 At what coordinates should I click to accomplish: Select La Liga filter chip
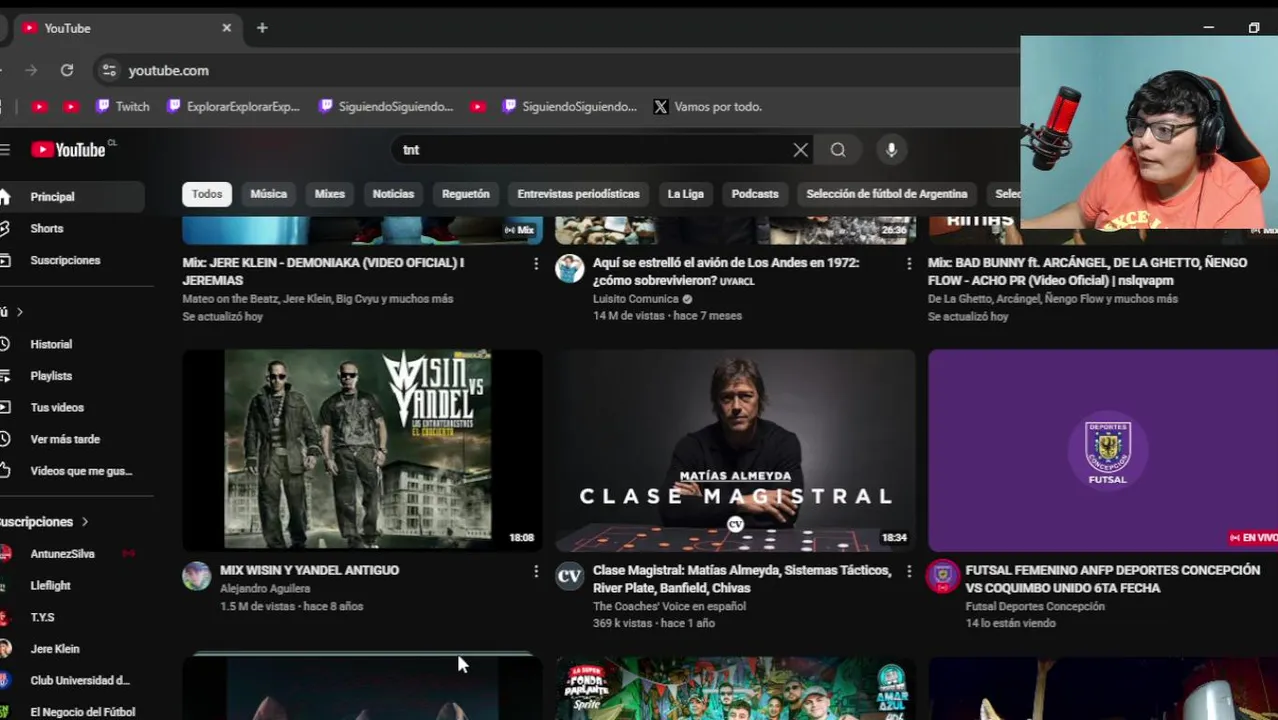tap(686, 194)
